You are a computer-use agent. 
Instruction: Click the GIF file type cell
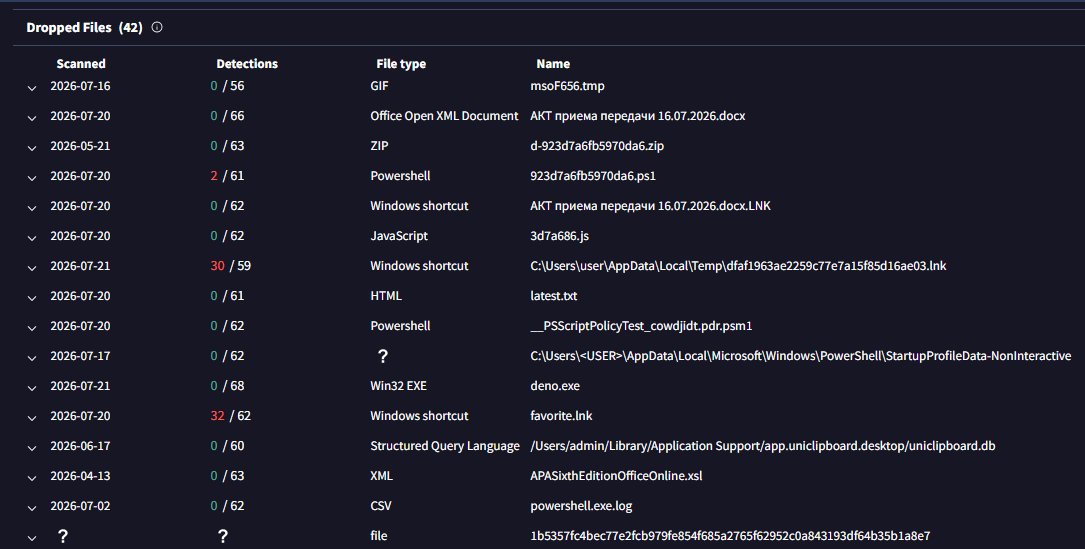pos(379,86)
